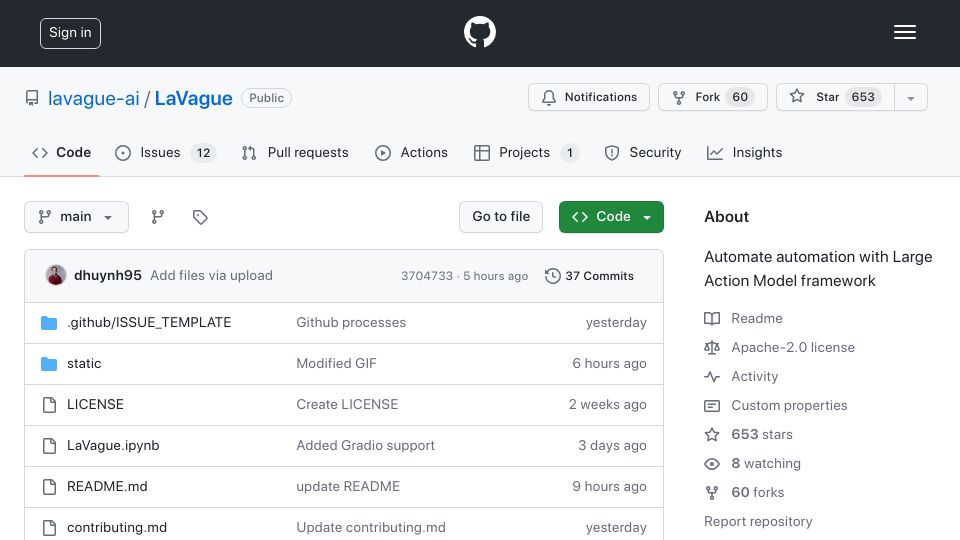
Task: Open the README.md file
Action: click(x=107, y=487)
